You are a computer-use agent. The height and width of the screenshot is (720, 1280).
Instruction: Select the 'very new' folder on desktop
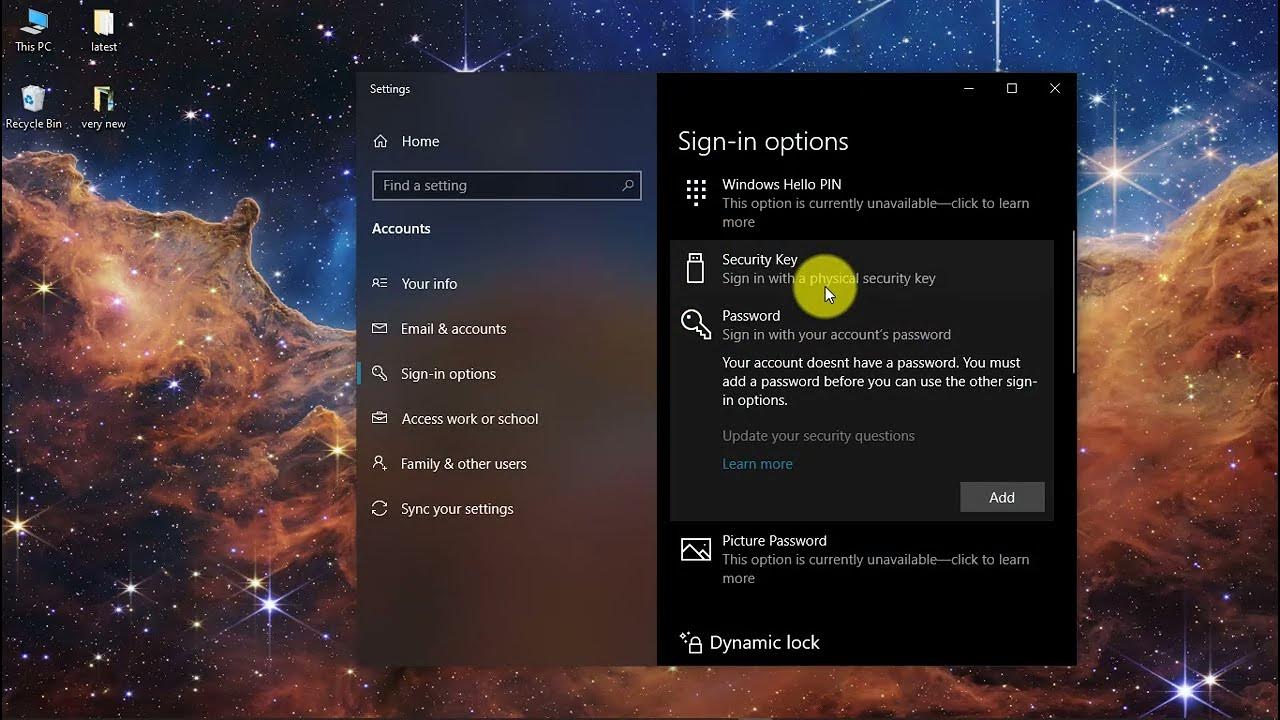click(x=104, y=107)
